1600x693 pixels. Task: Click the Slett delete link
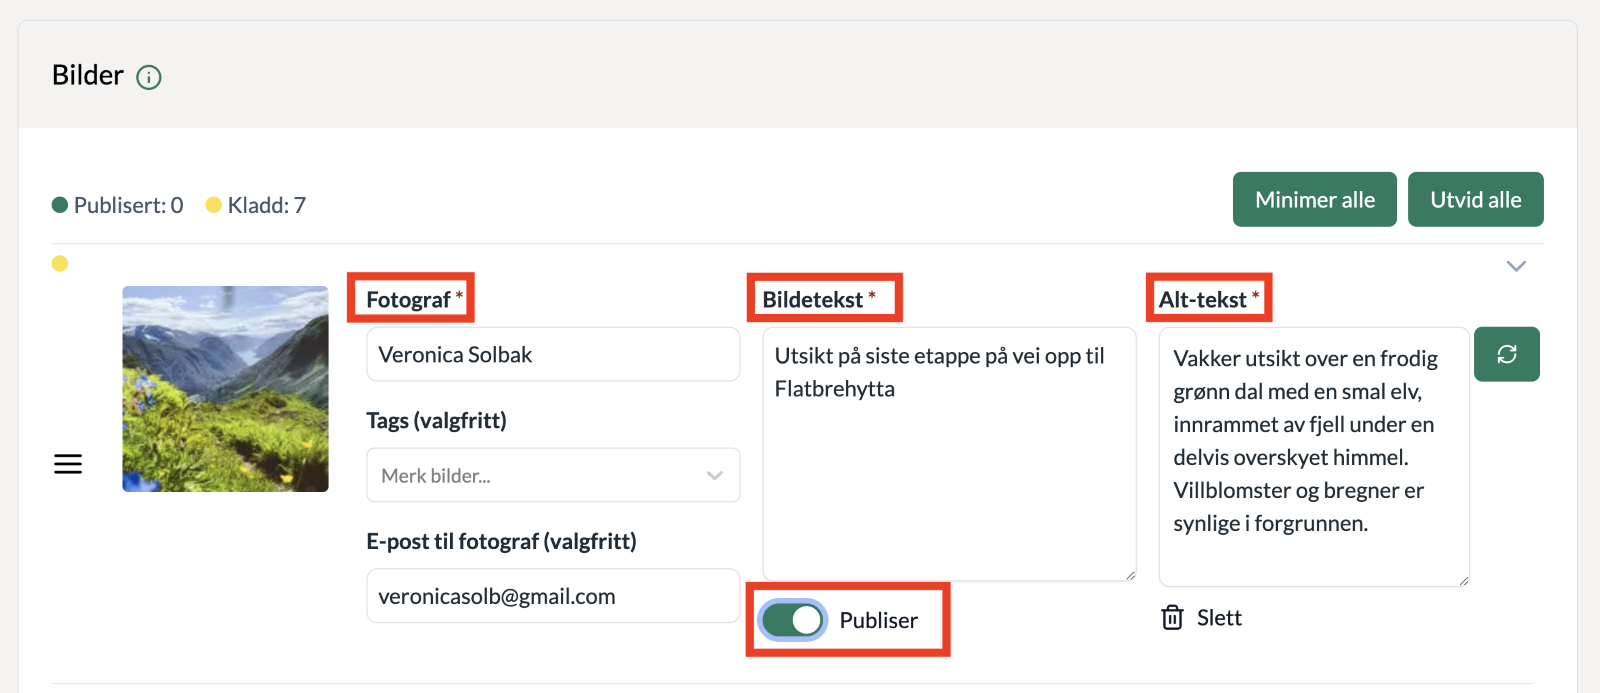coord(1219,618)
